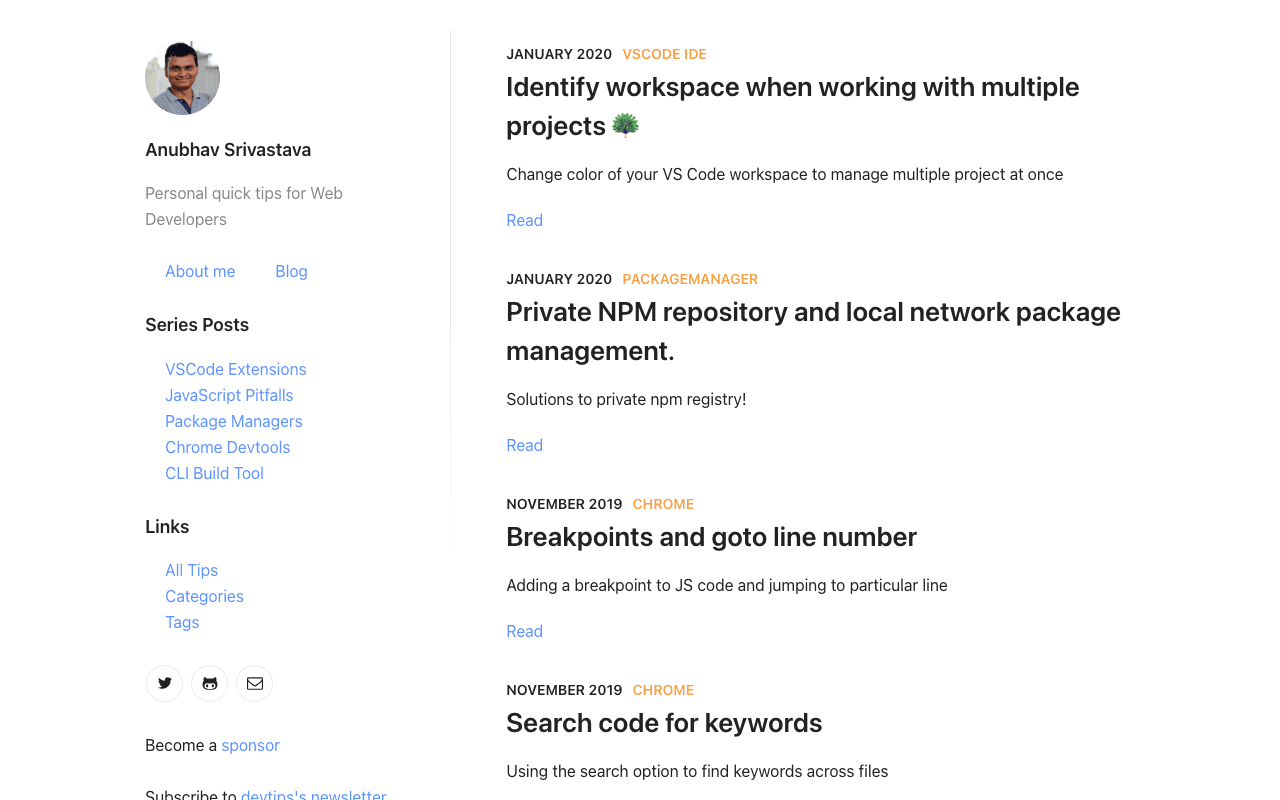Select the PACKAGEMANAGER category tag
This screenshot has width=1280, height=800.
tap(690, 279)
